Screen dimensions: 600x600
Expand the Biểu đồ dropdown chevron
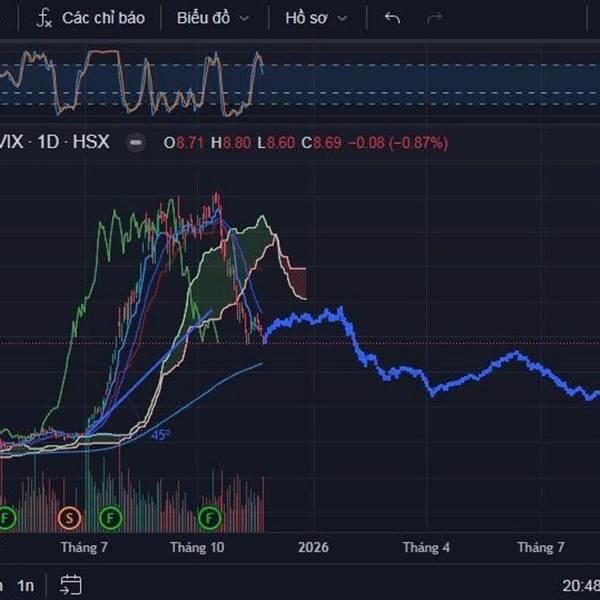[x=244, y=18]
